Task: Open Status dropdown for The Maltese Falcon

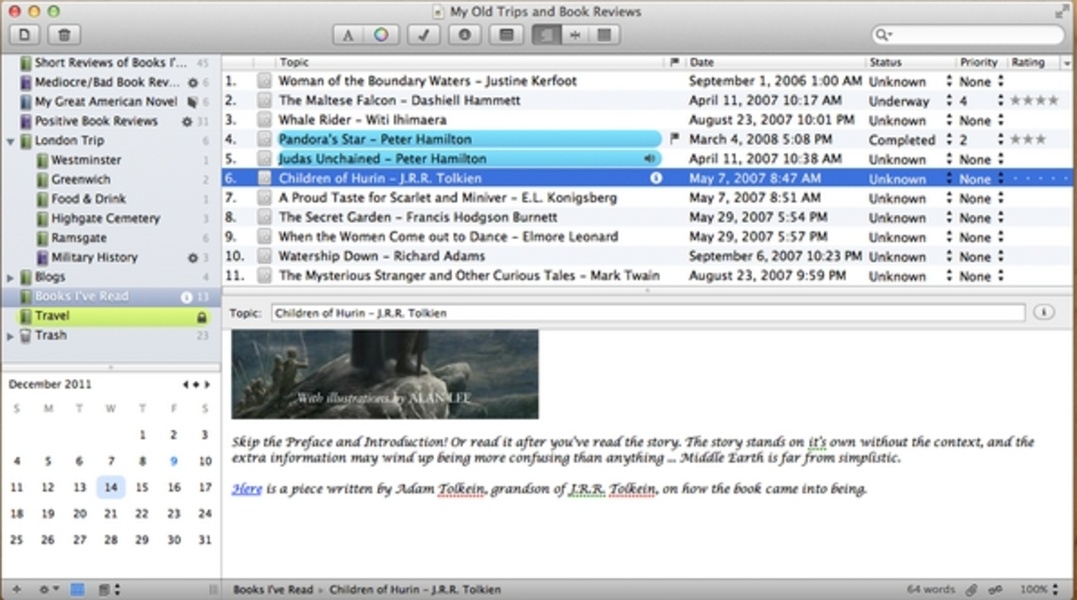Action: tap(949, 101)
